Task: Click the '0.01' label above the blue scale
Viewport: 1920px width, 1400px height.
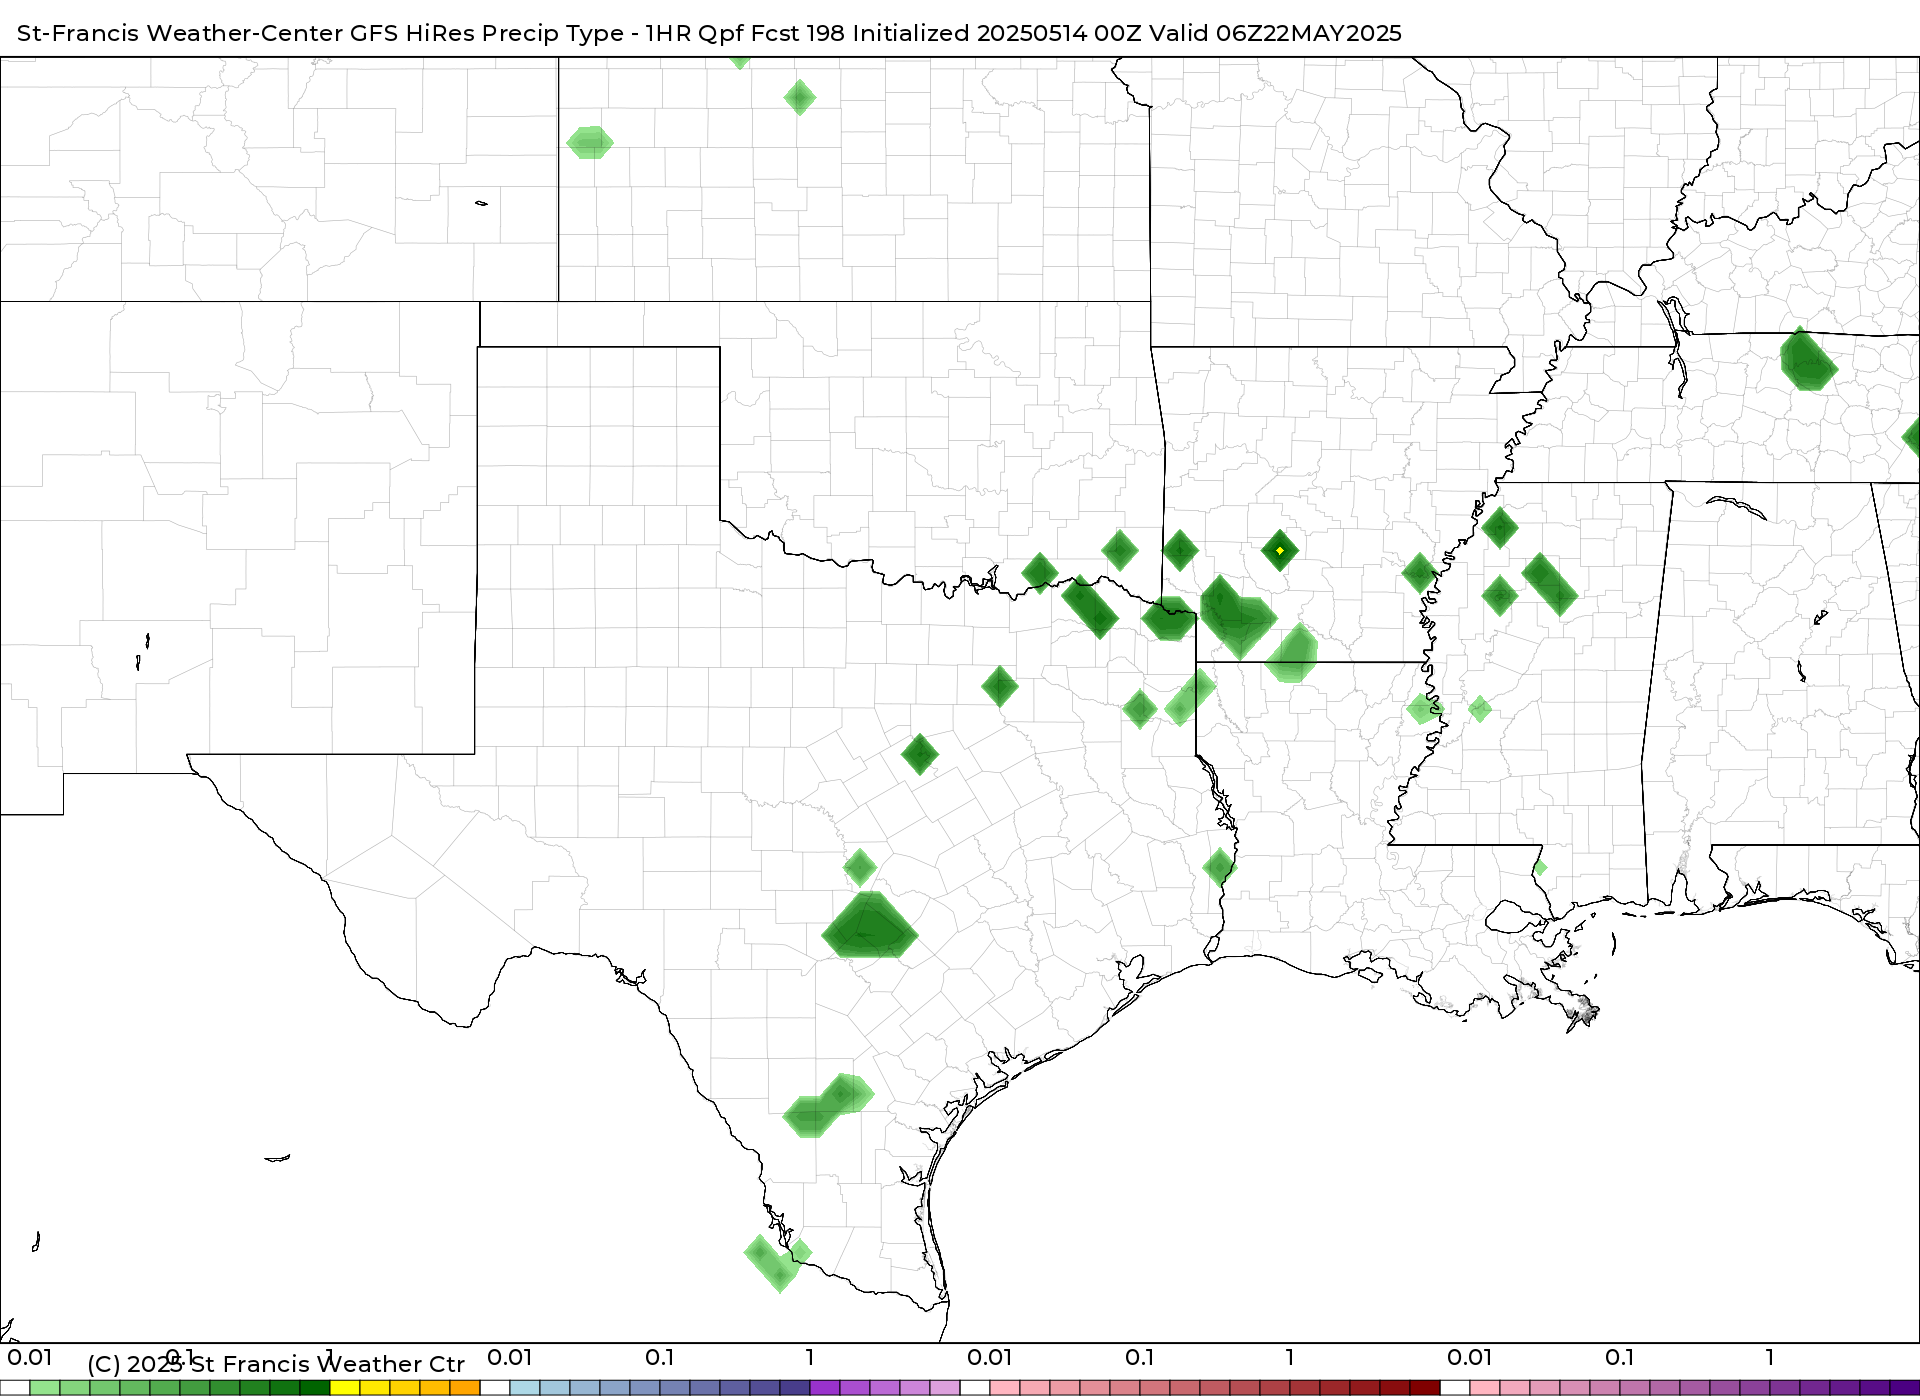Action: 510,1357
